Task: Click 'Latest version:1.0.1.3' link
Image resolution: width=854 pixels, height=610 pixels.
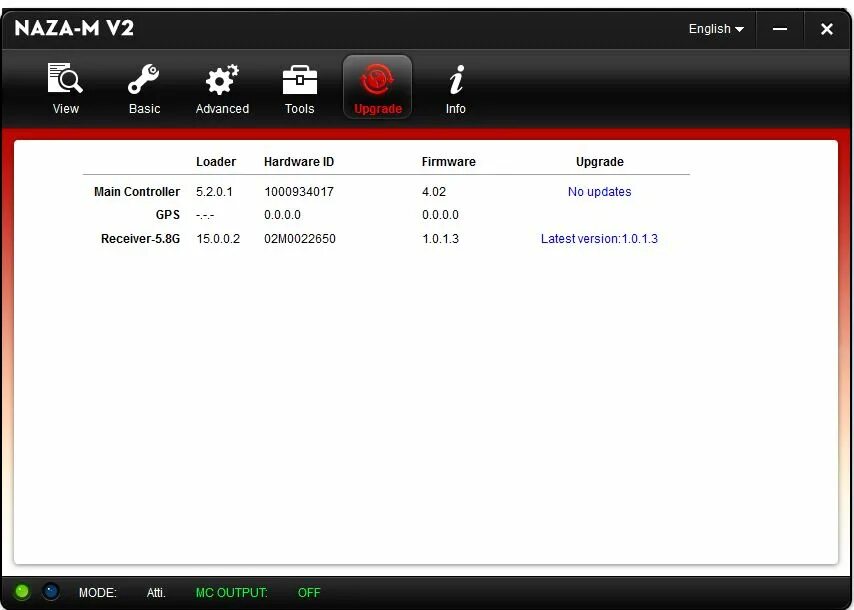Action: coord(599,239)
